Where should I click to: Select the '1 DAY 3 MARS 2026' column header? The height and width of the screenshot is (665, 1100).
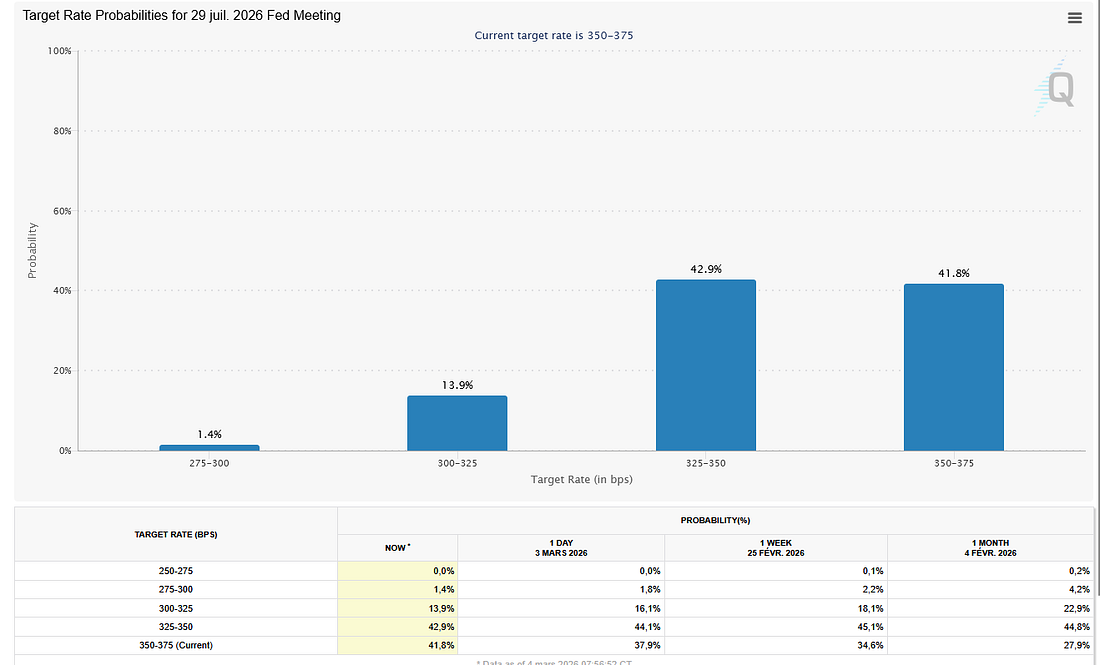(561, 548)
